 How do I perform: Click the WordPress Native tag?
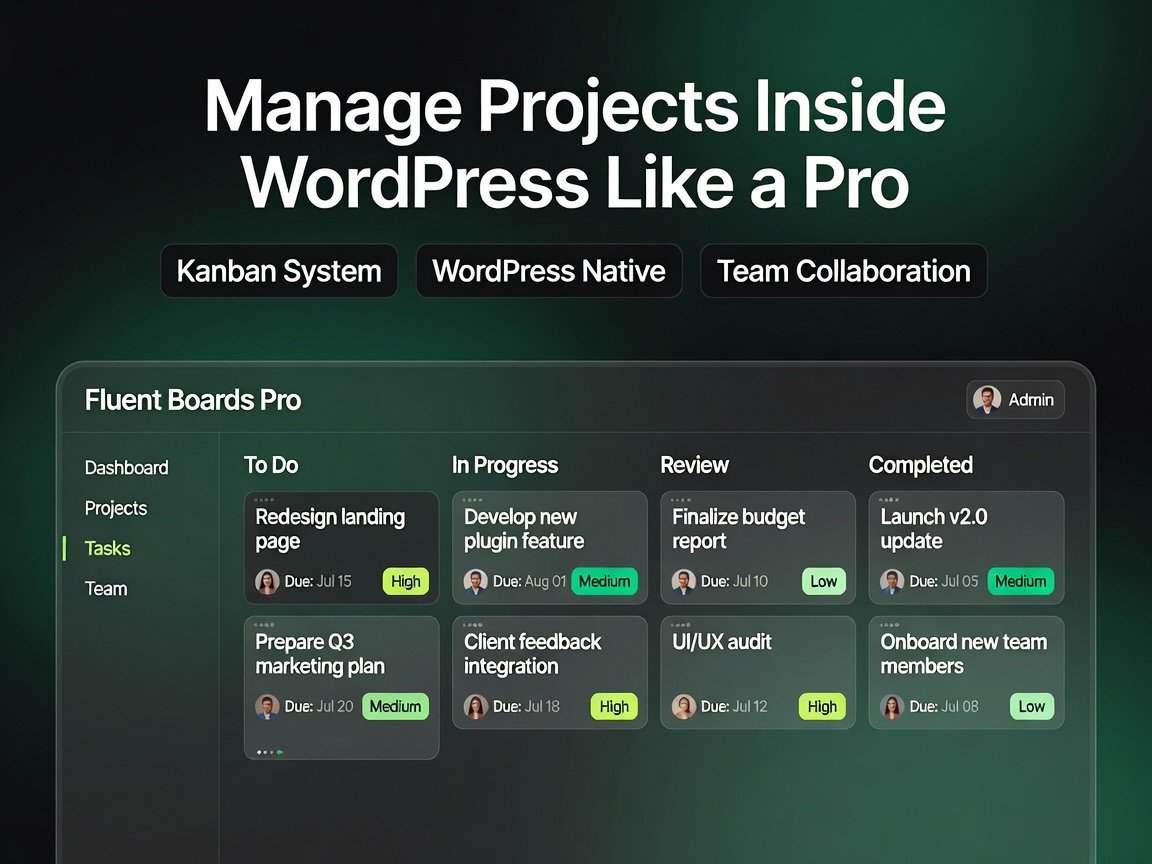[549, 271]
